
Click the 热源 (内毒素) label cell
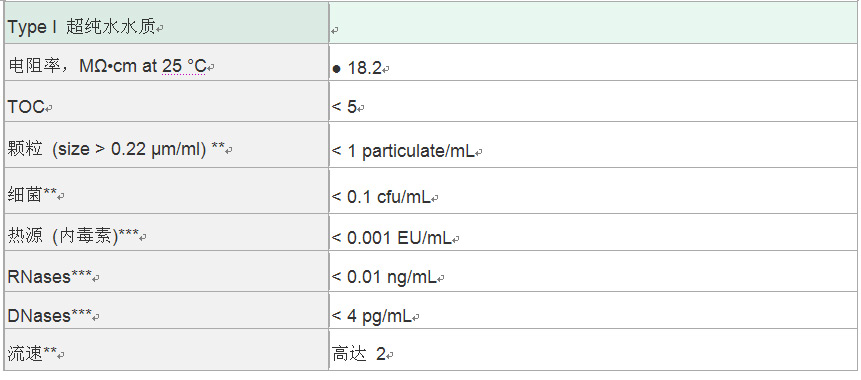pyautogui.click(x=167, y=232)
